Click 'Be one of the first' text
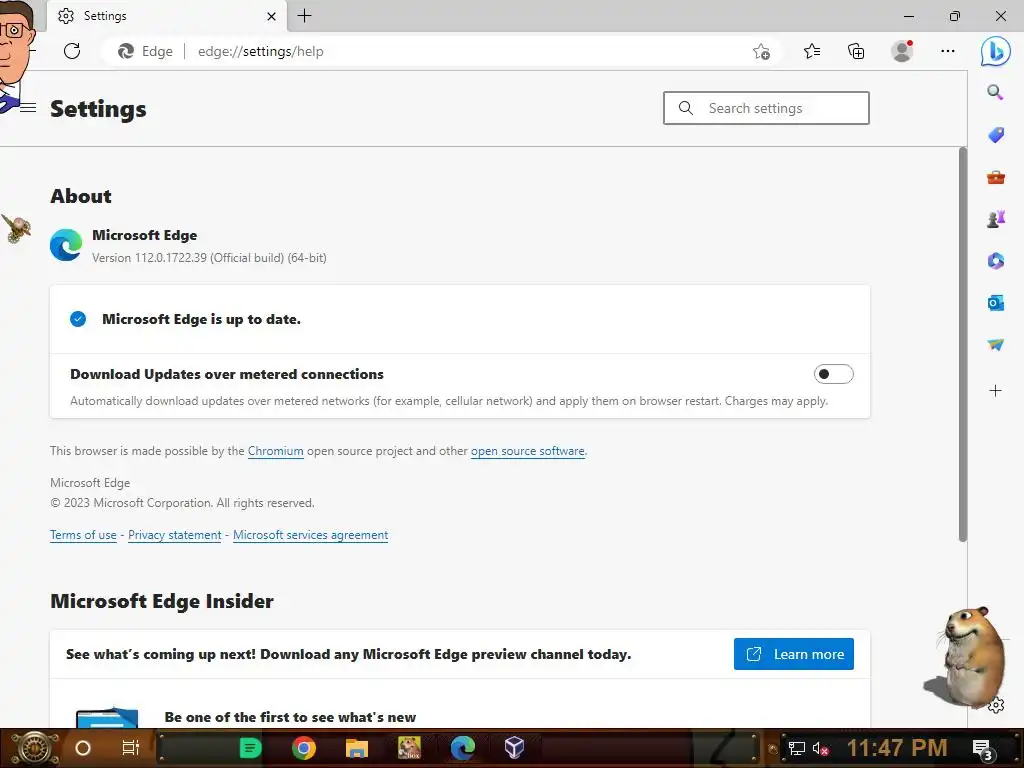The height and width of the screenshot is (768, 1024). (x=290, y=717)
